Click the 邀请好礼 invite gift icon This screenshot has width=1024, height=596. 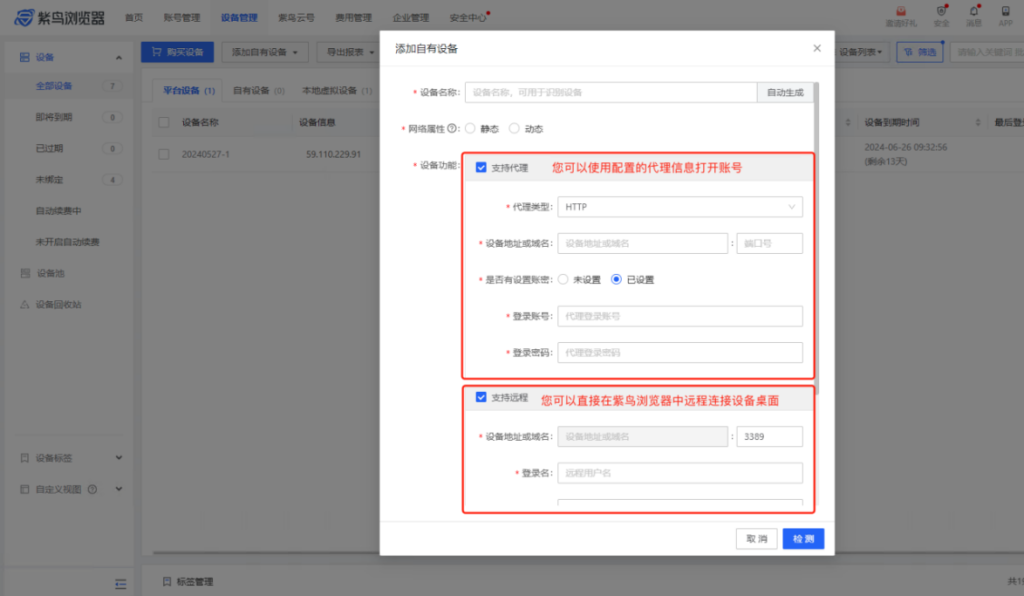[x=903, y=14]
